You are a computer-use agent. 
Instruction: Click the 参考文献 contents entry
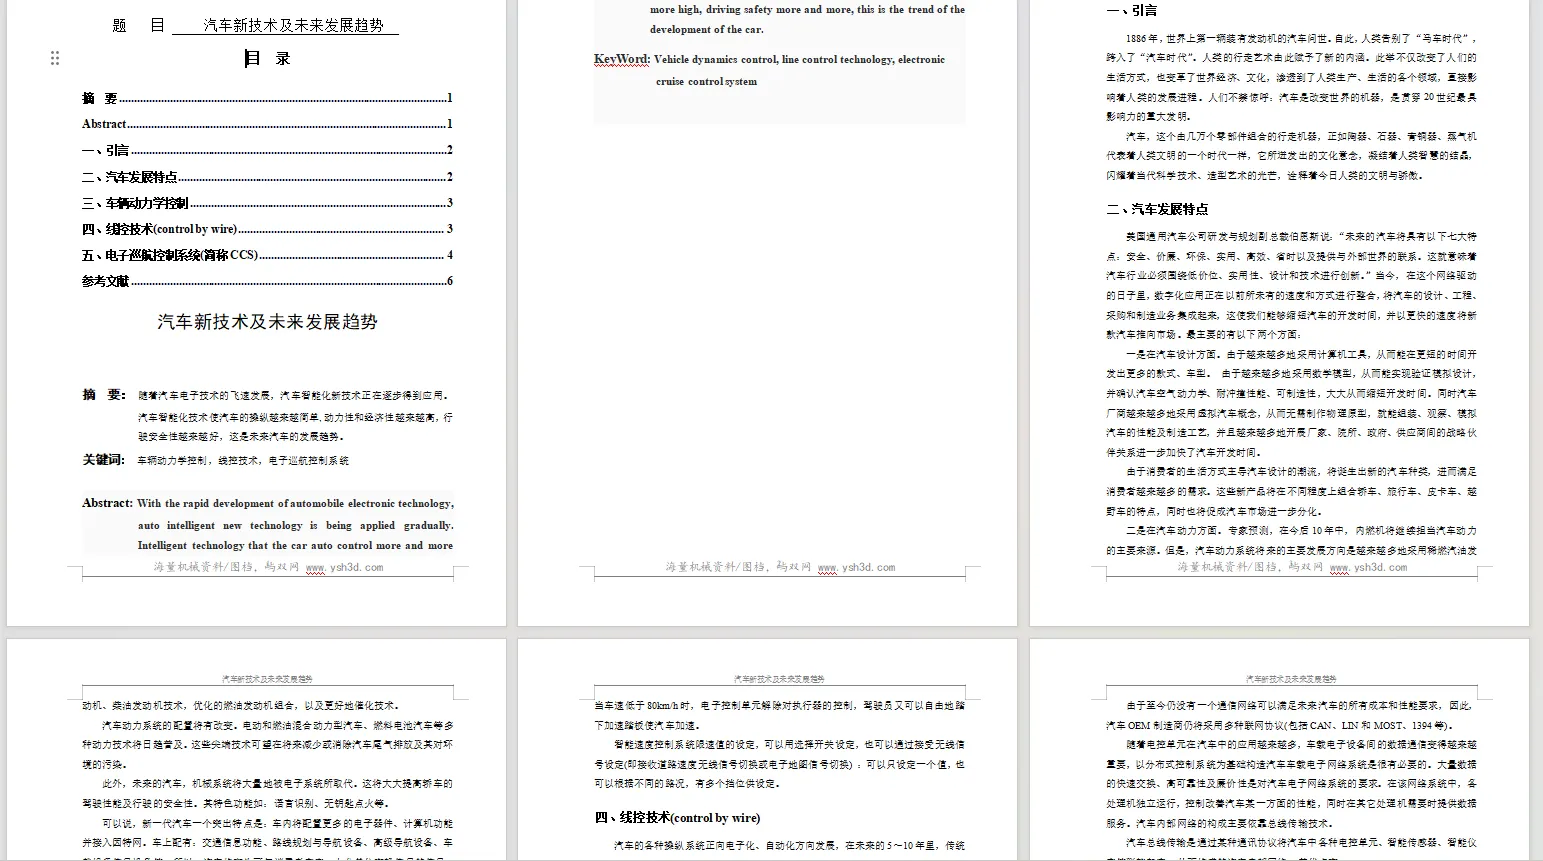pos(267,281)
